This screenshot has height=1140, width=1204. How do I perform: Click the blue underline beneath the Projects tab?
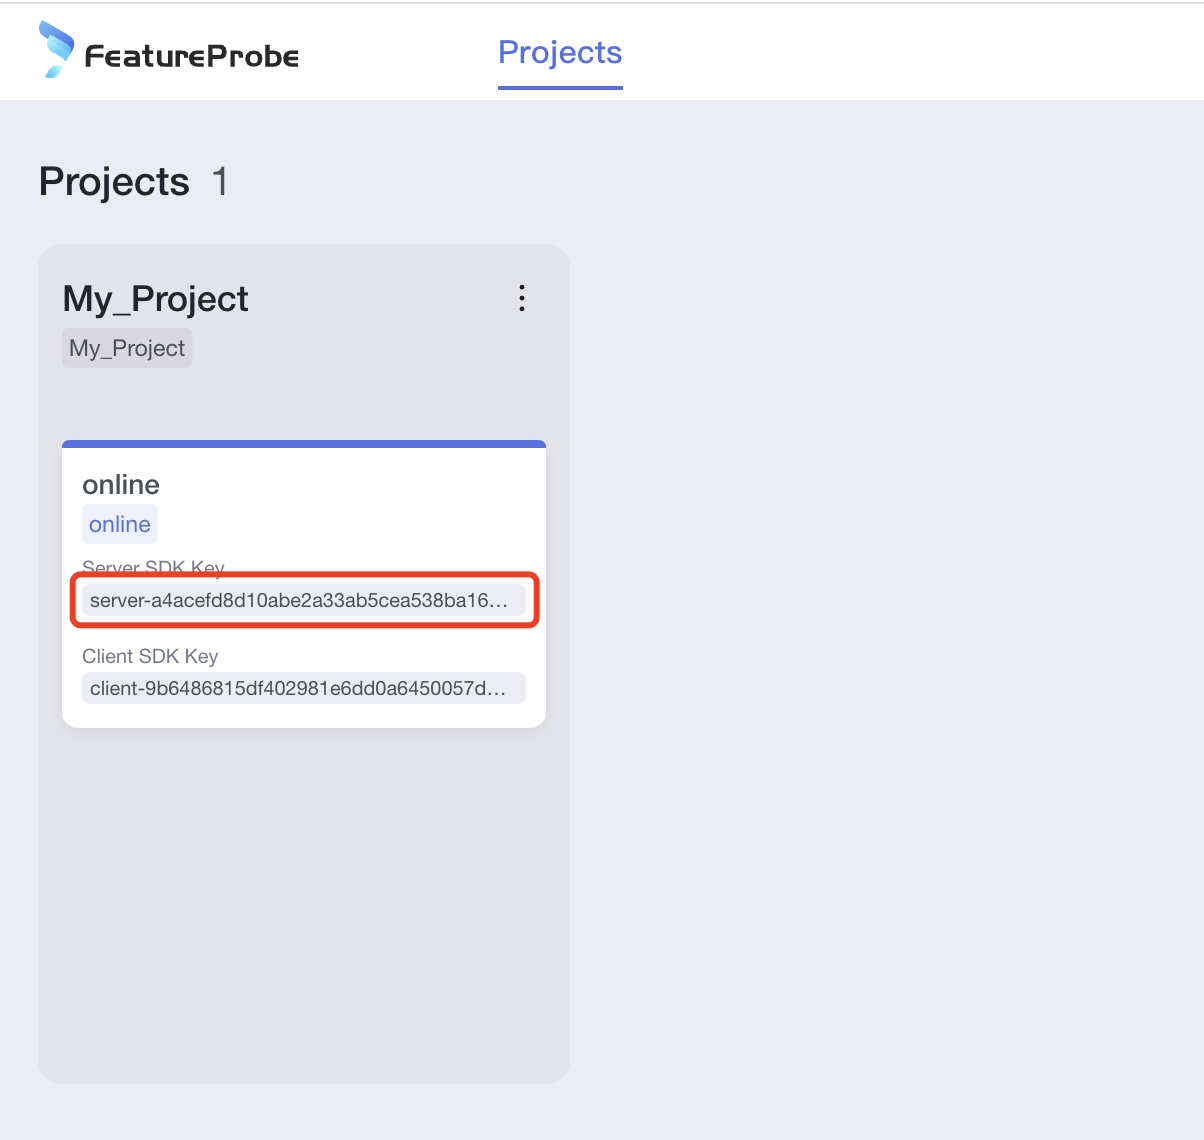tap(560, 87)
